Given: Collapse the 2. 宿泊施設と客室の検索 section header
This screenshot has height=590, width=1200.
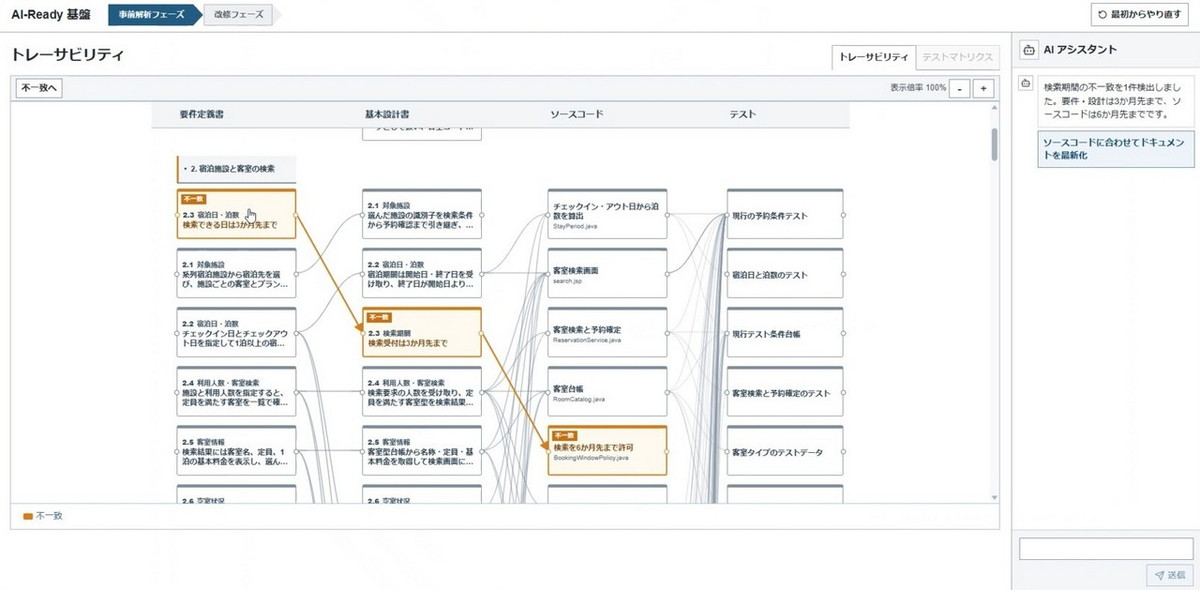Looking at the screenshot, I should click(237, 169).
